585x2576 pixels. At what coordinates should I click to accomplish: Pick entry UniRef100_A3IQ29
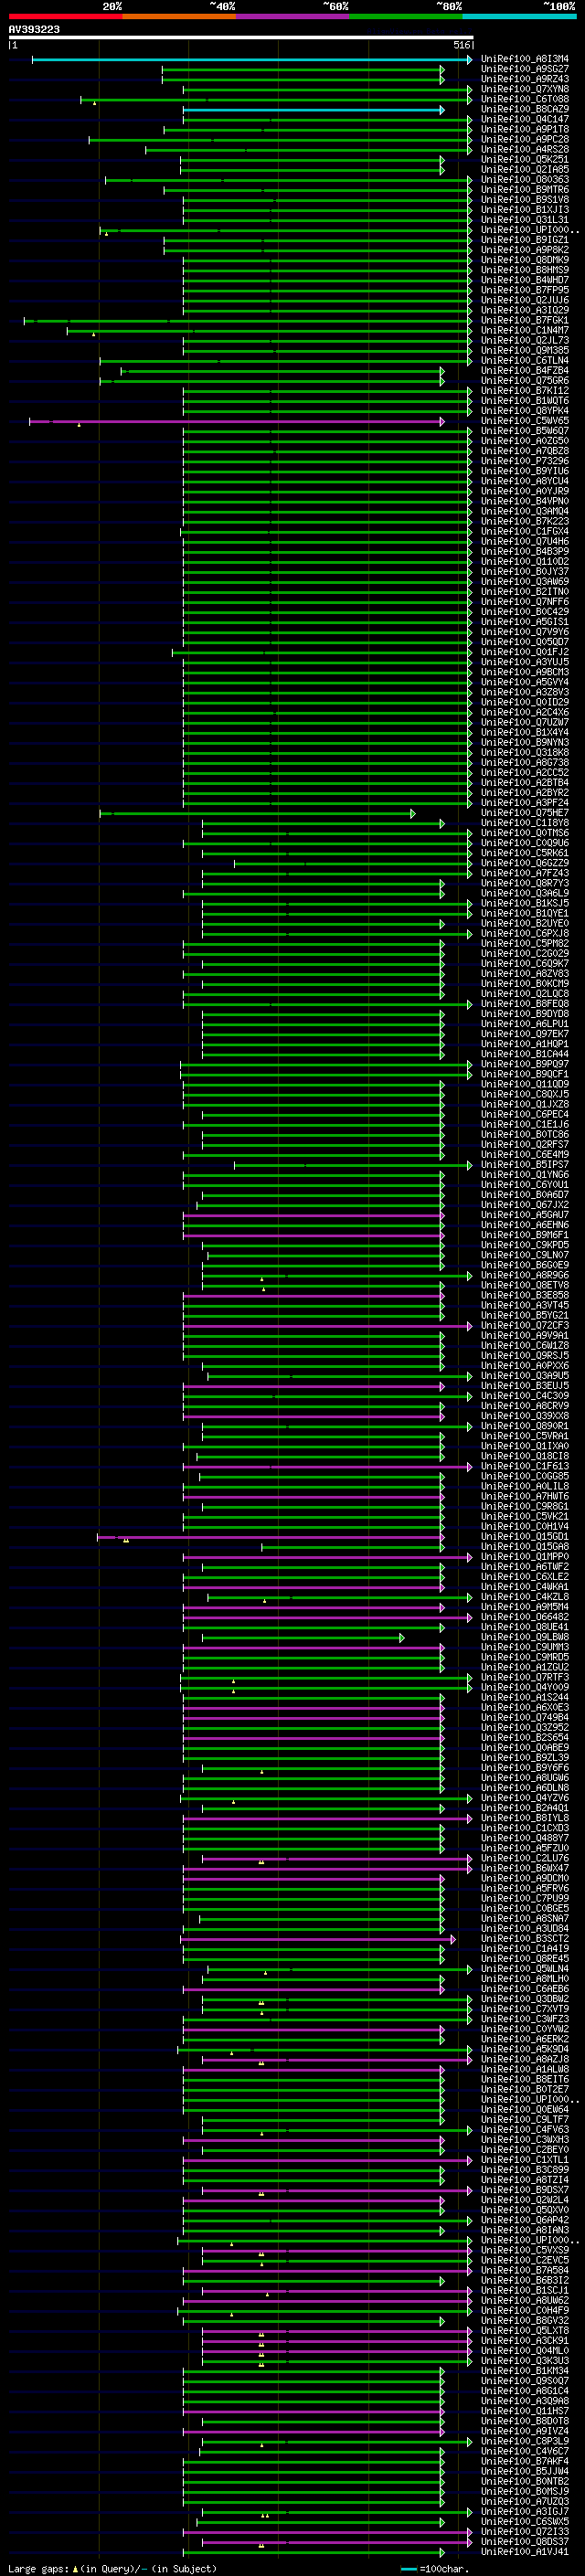[525, 310]
